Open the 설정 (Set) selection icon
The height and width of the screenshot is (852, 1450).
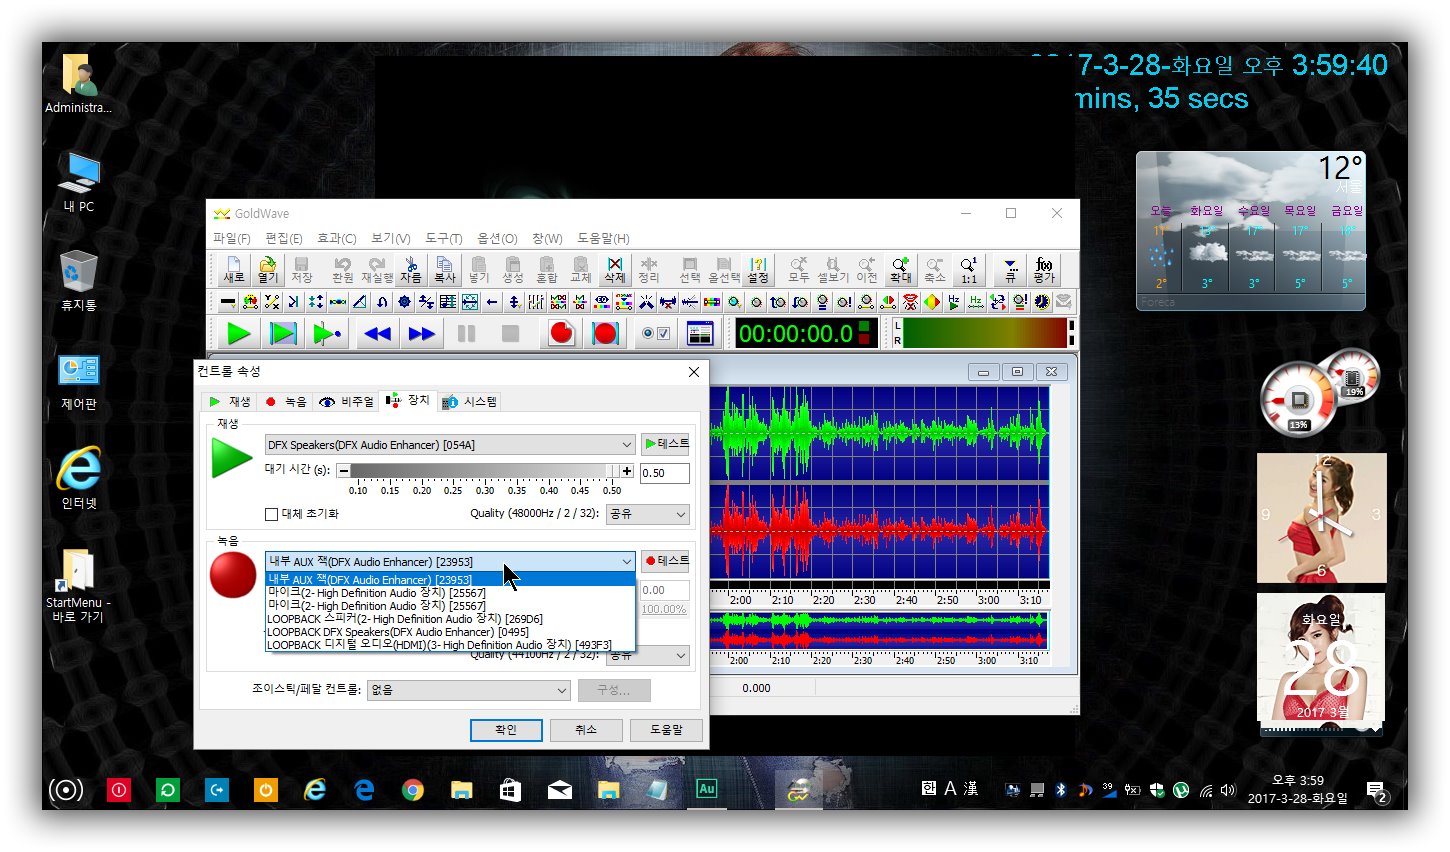758,269
